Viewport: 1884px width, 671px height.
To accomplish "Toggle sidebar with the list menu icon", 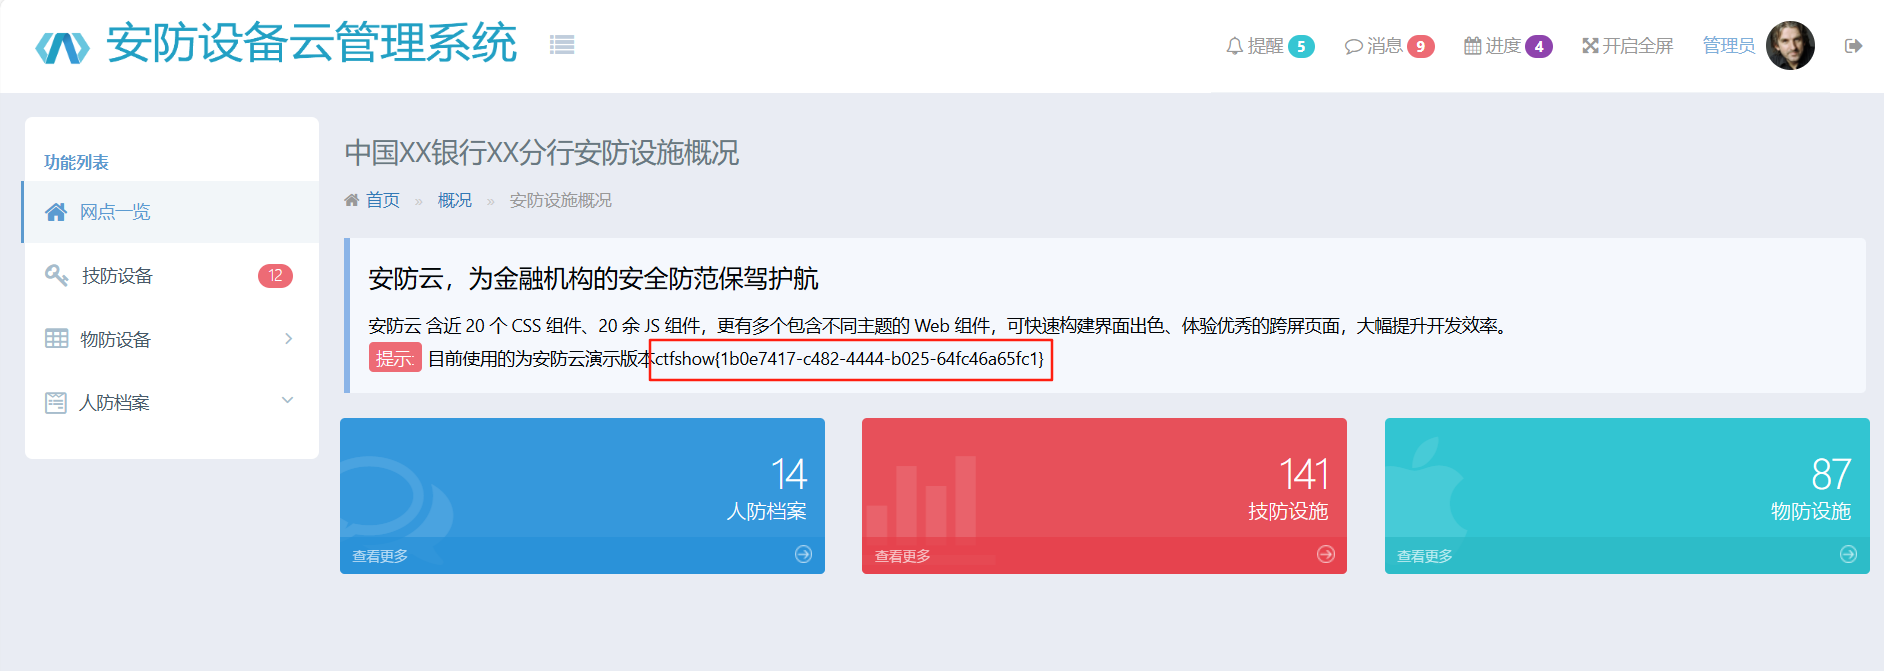I will 562,44.
